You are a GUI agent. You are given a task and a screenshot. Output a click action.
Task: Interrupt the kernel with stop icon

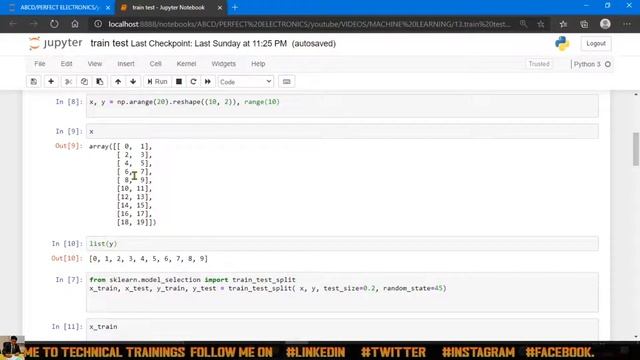point(179,82)
